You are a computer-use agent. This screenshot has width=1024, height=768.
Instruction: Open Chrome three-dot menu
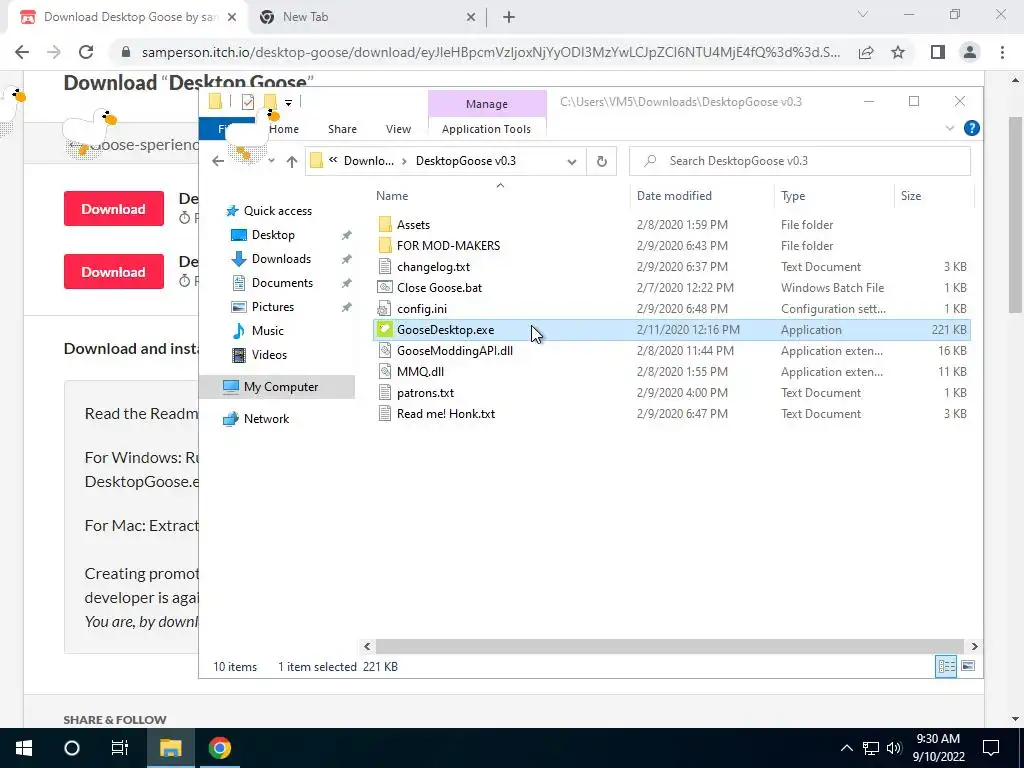coord(1002,52)
